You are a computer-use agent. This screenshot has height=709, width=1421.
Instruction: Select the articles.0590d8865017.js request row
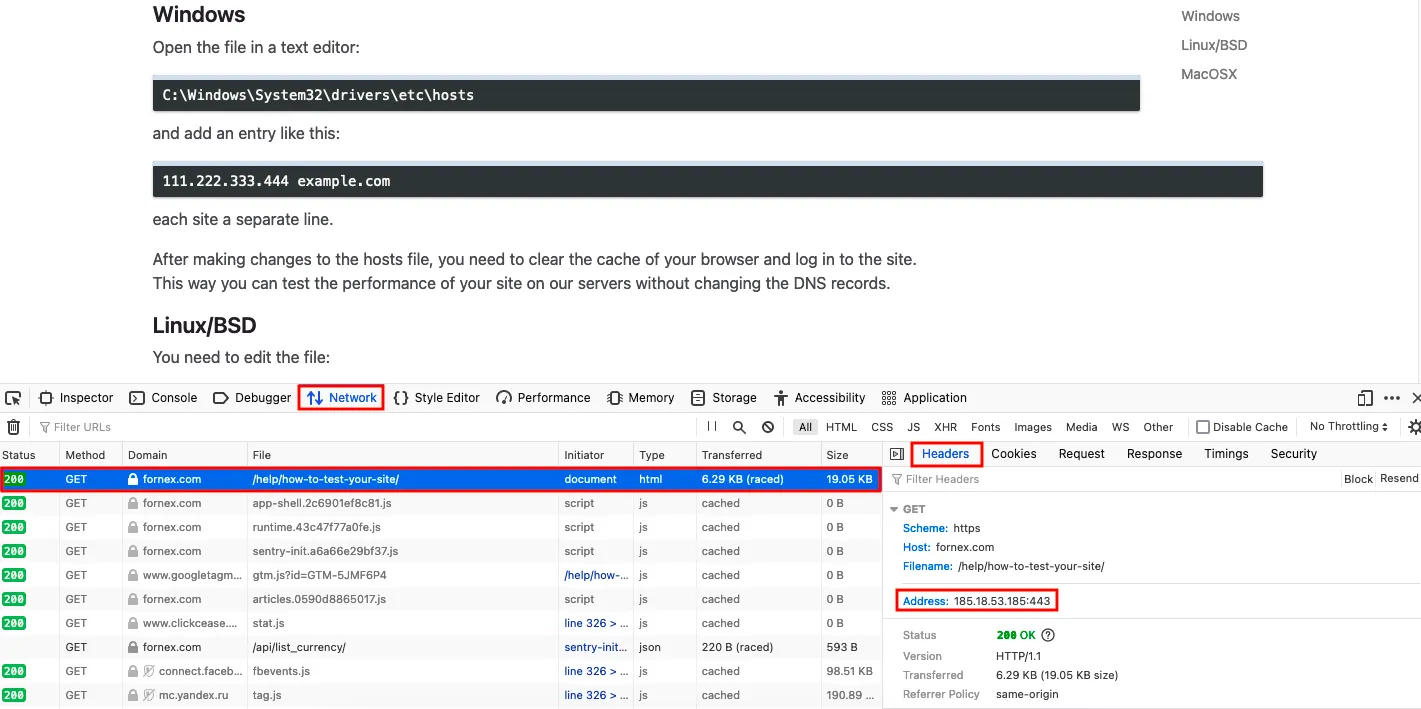440,599
